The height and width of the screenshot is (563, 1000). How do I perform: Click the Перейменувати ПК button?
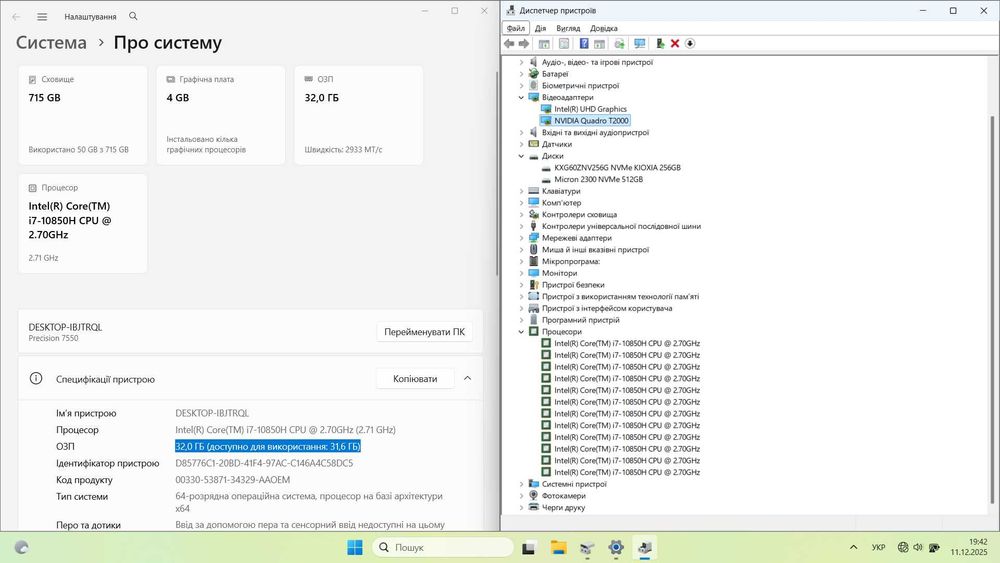[424, 332]
